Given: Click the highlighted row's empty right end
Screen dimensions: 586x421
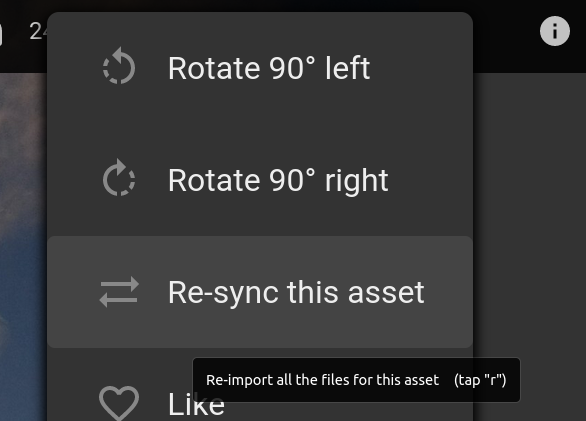Looking at the screenshot, I should coord(448,292).
